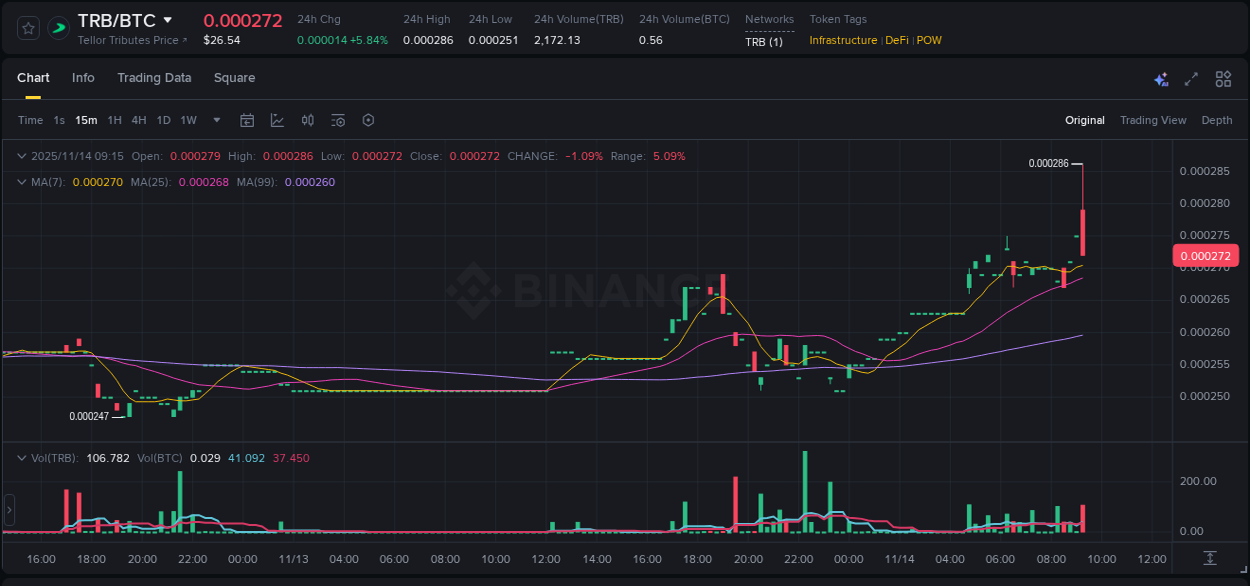Screen dimensions: 1250x586
Task: Change chart style using chart type icon
Action: (x=276, y=120)
